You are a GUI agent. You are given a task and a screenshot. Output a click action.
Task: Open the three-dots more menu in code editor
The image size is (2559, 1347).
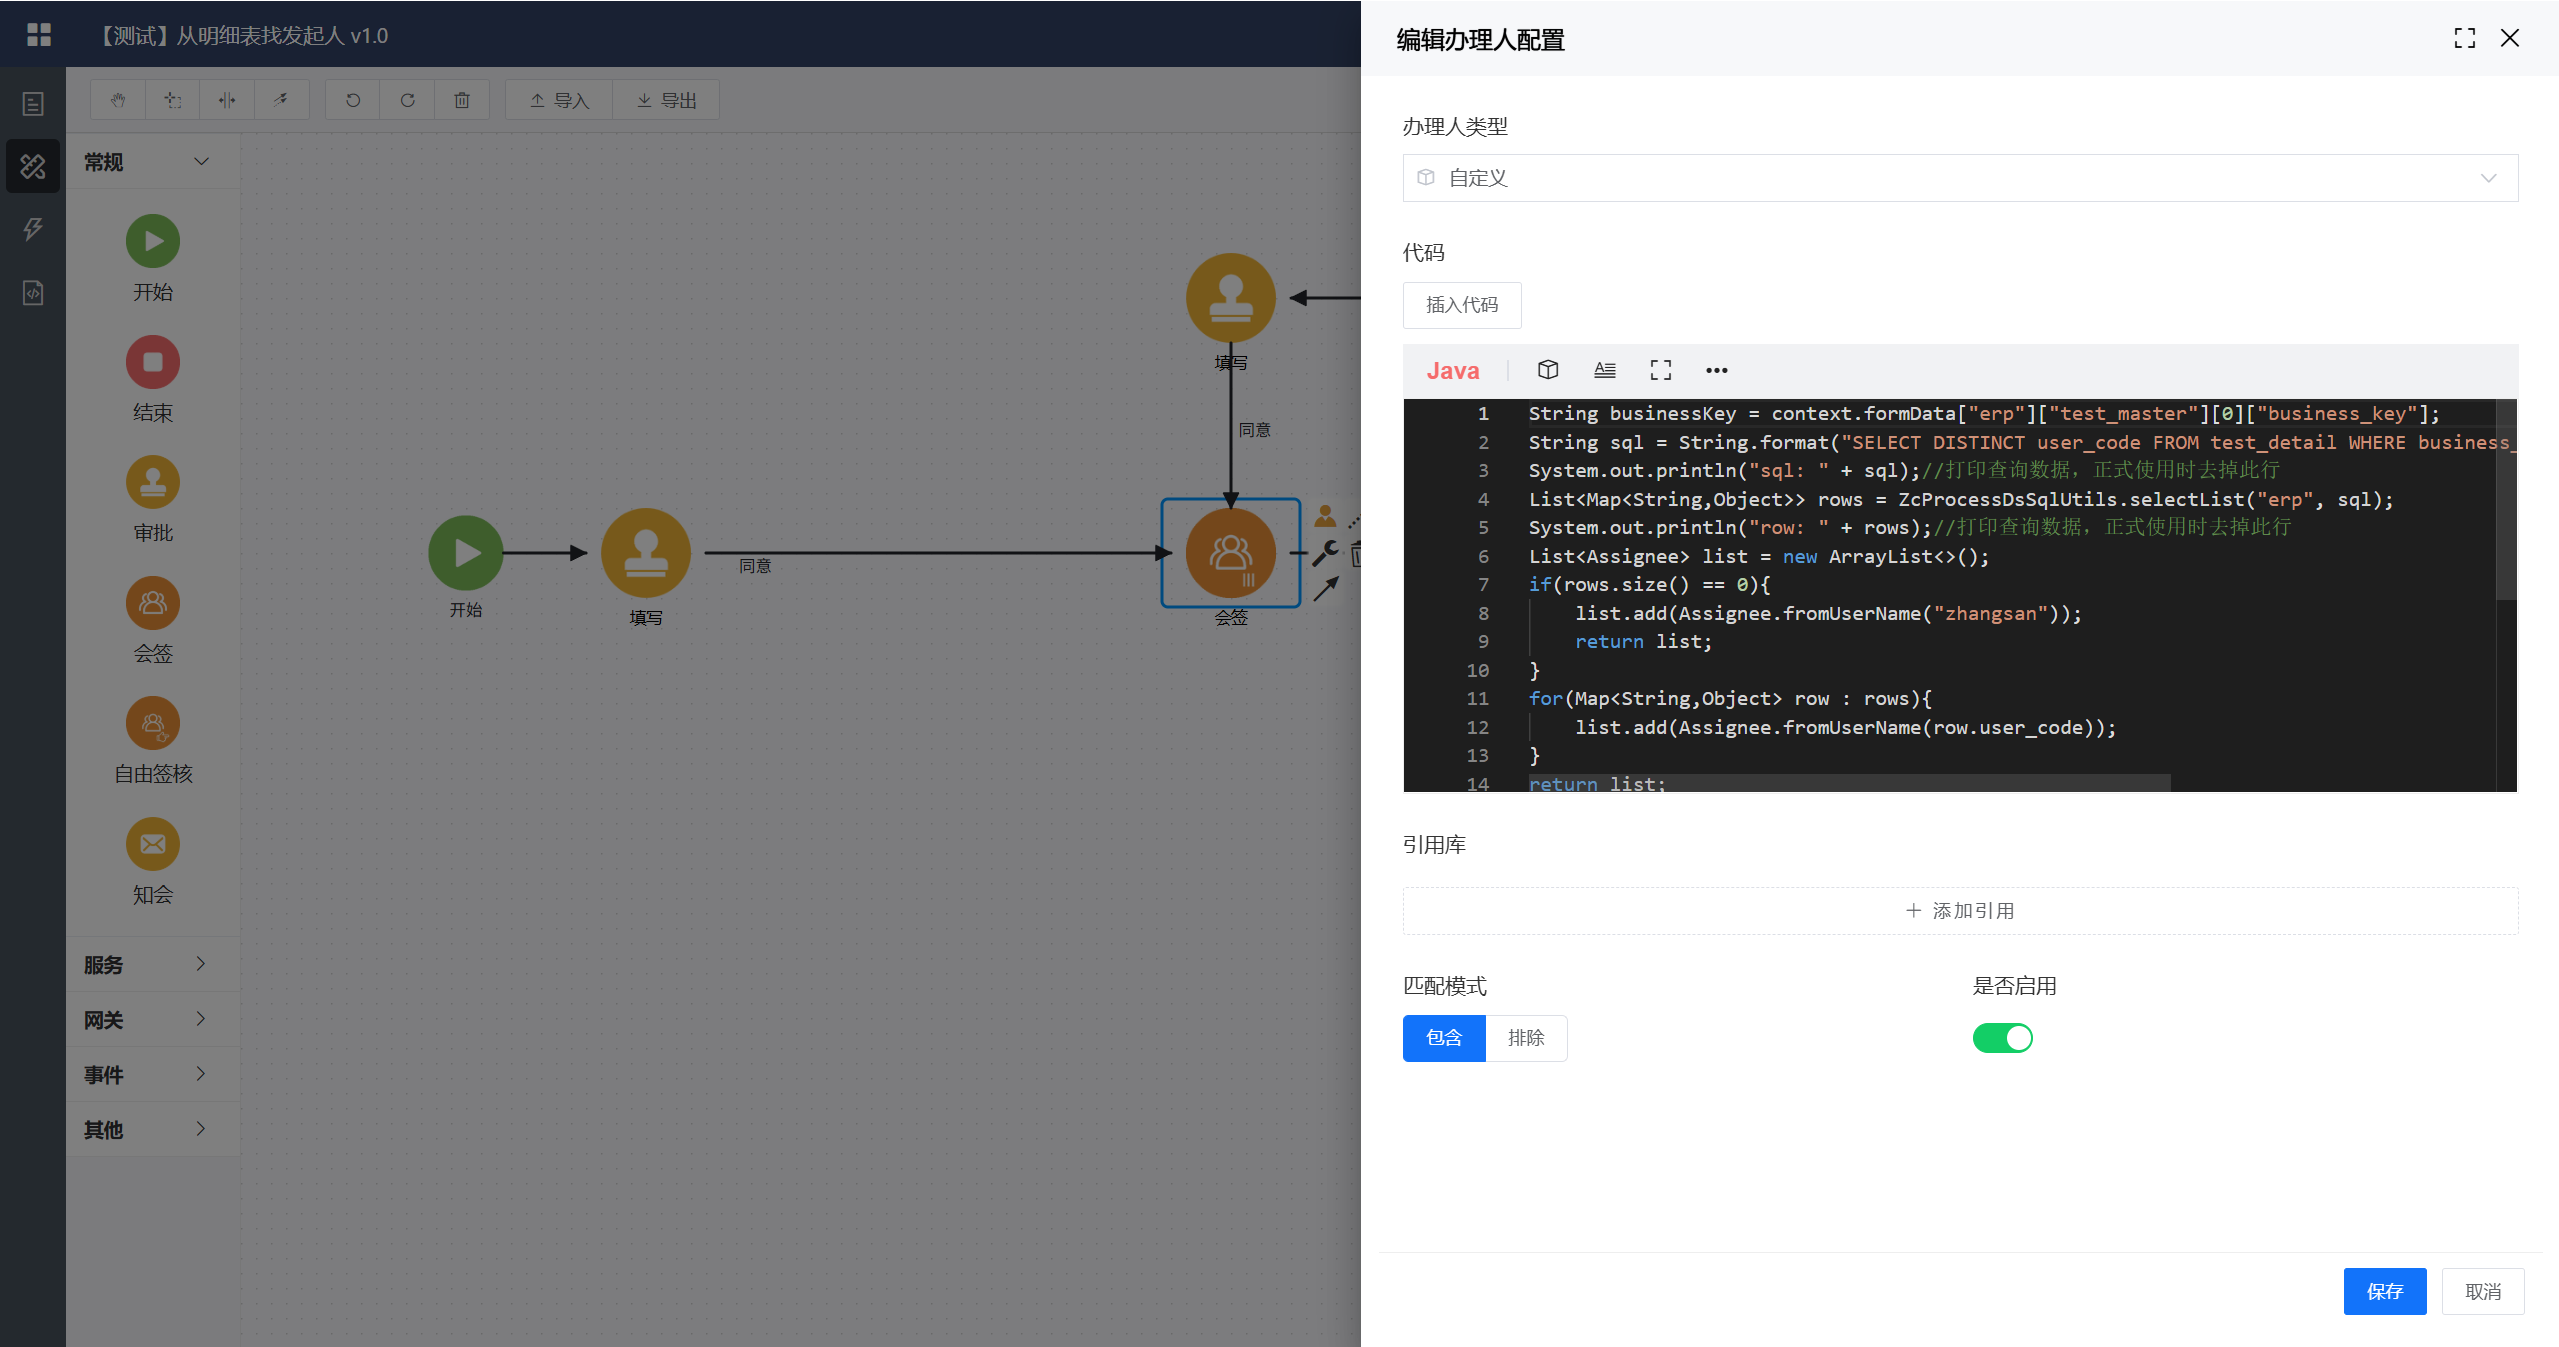coord(1716,370)
